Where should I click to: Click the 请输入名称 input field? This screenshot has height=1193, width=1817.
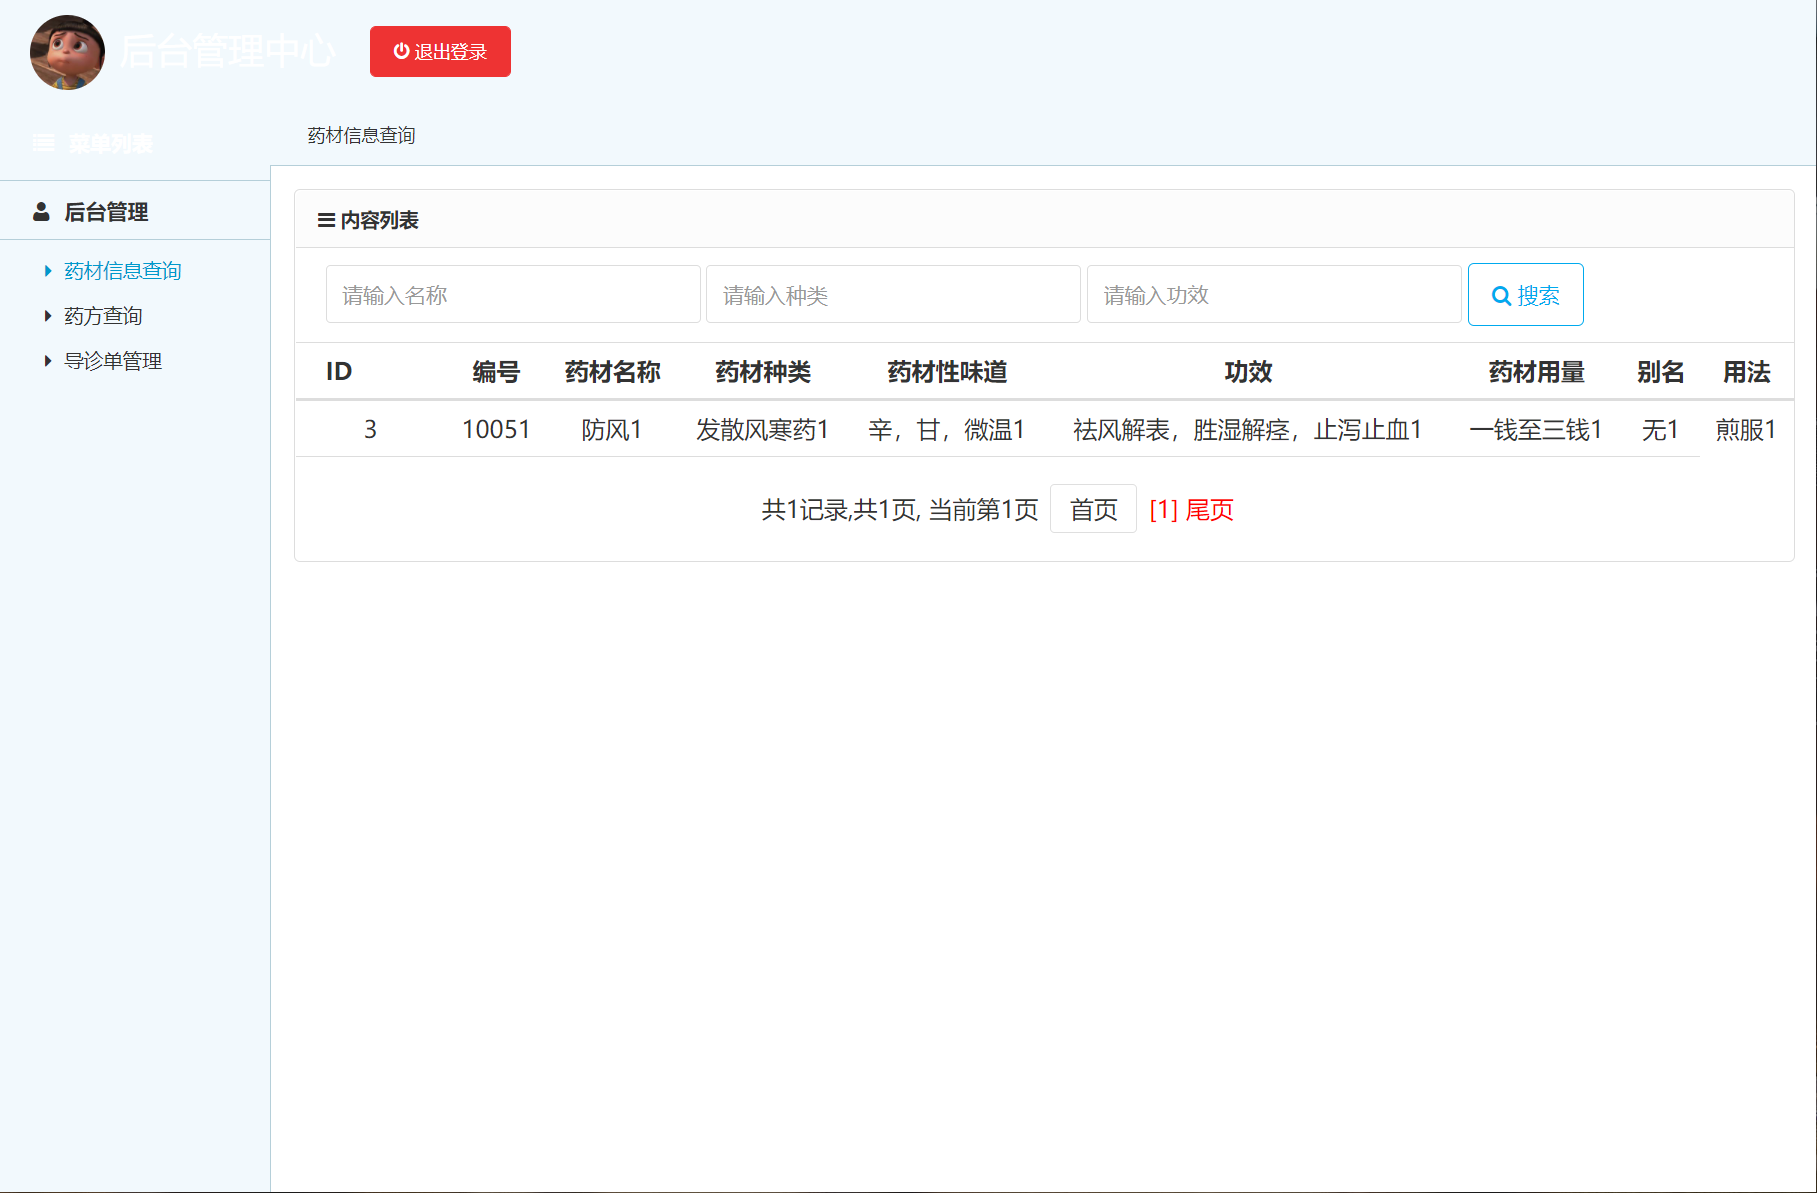click(x=512, y=294)
